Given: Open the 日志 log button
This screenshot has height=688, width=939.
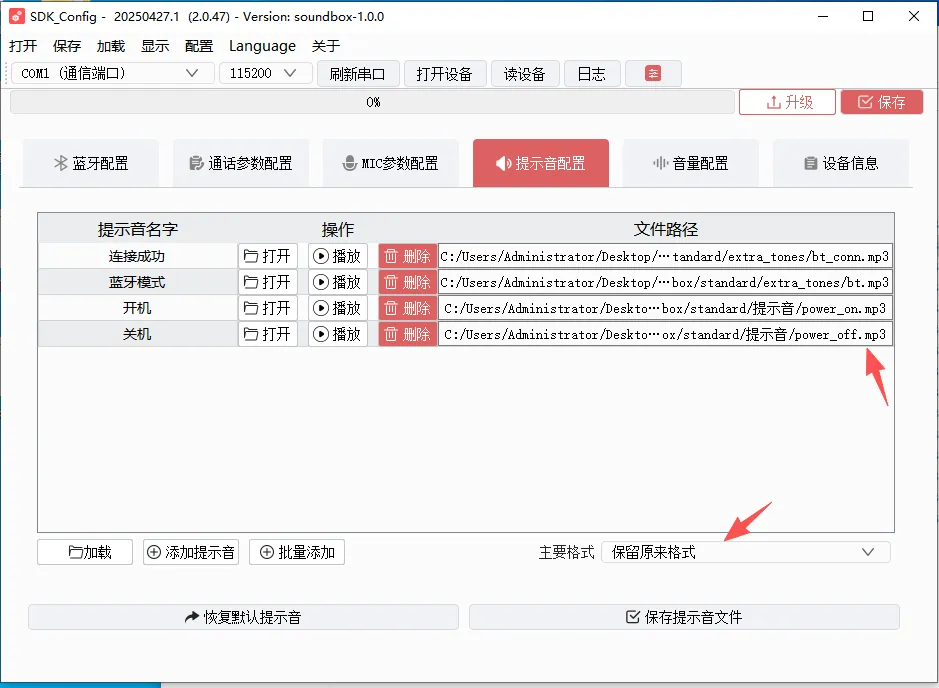Looking at the screenshot, I should click(592, 74).
